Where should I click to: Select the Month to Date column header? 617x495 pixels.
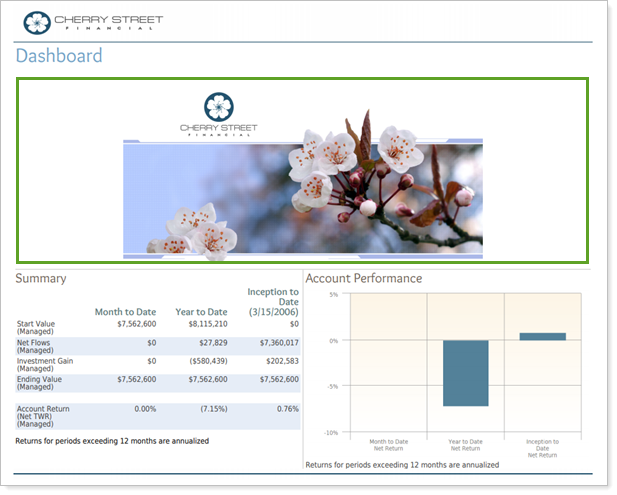pos(125,312)
